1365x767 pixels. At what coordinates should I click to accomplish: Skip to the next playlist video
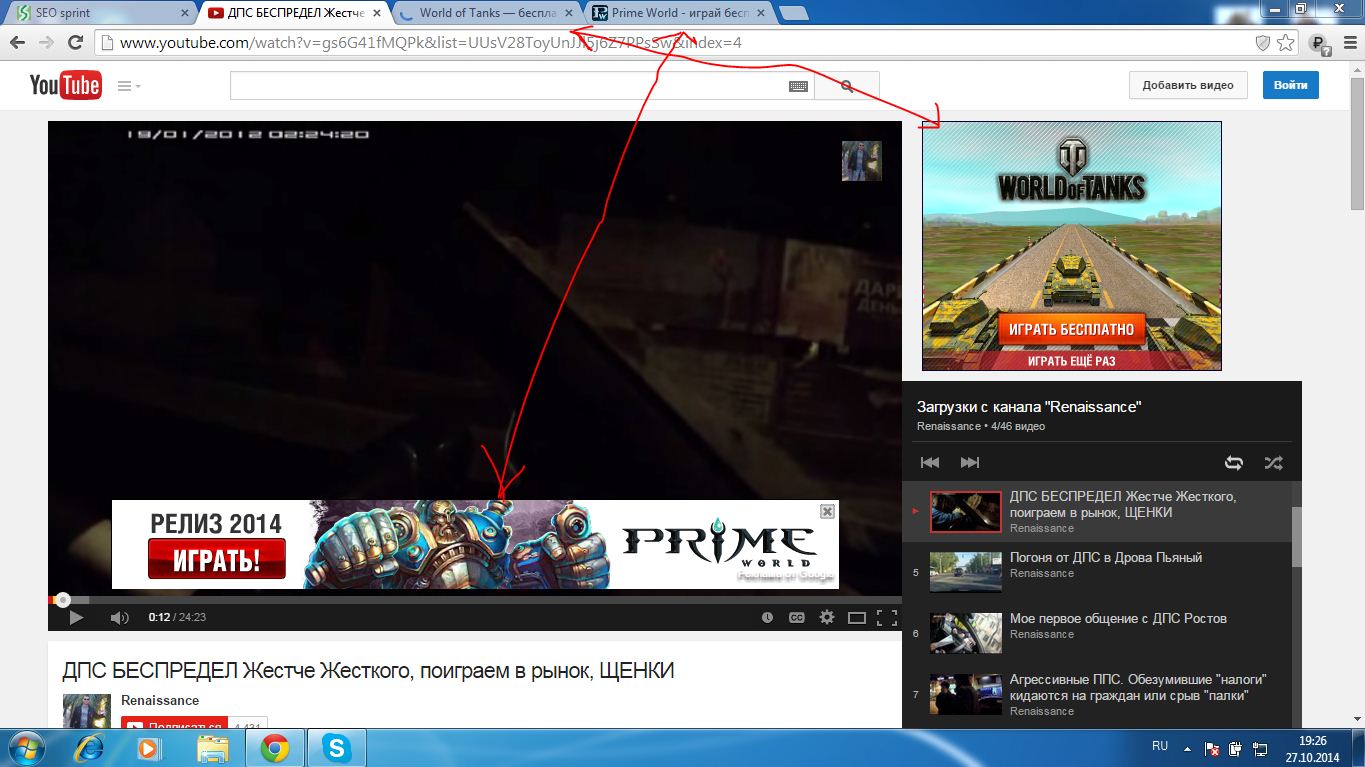[x=969, y=462]
